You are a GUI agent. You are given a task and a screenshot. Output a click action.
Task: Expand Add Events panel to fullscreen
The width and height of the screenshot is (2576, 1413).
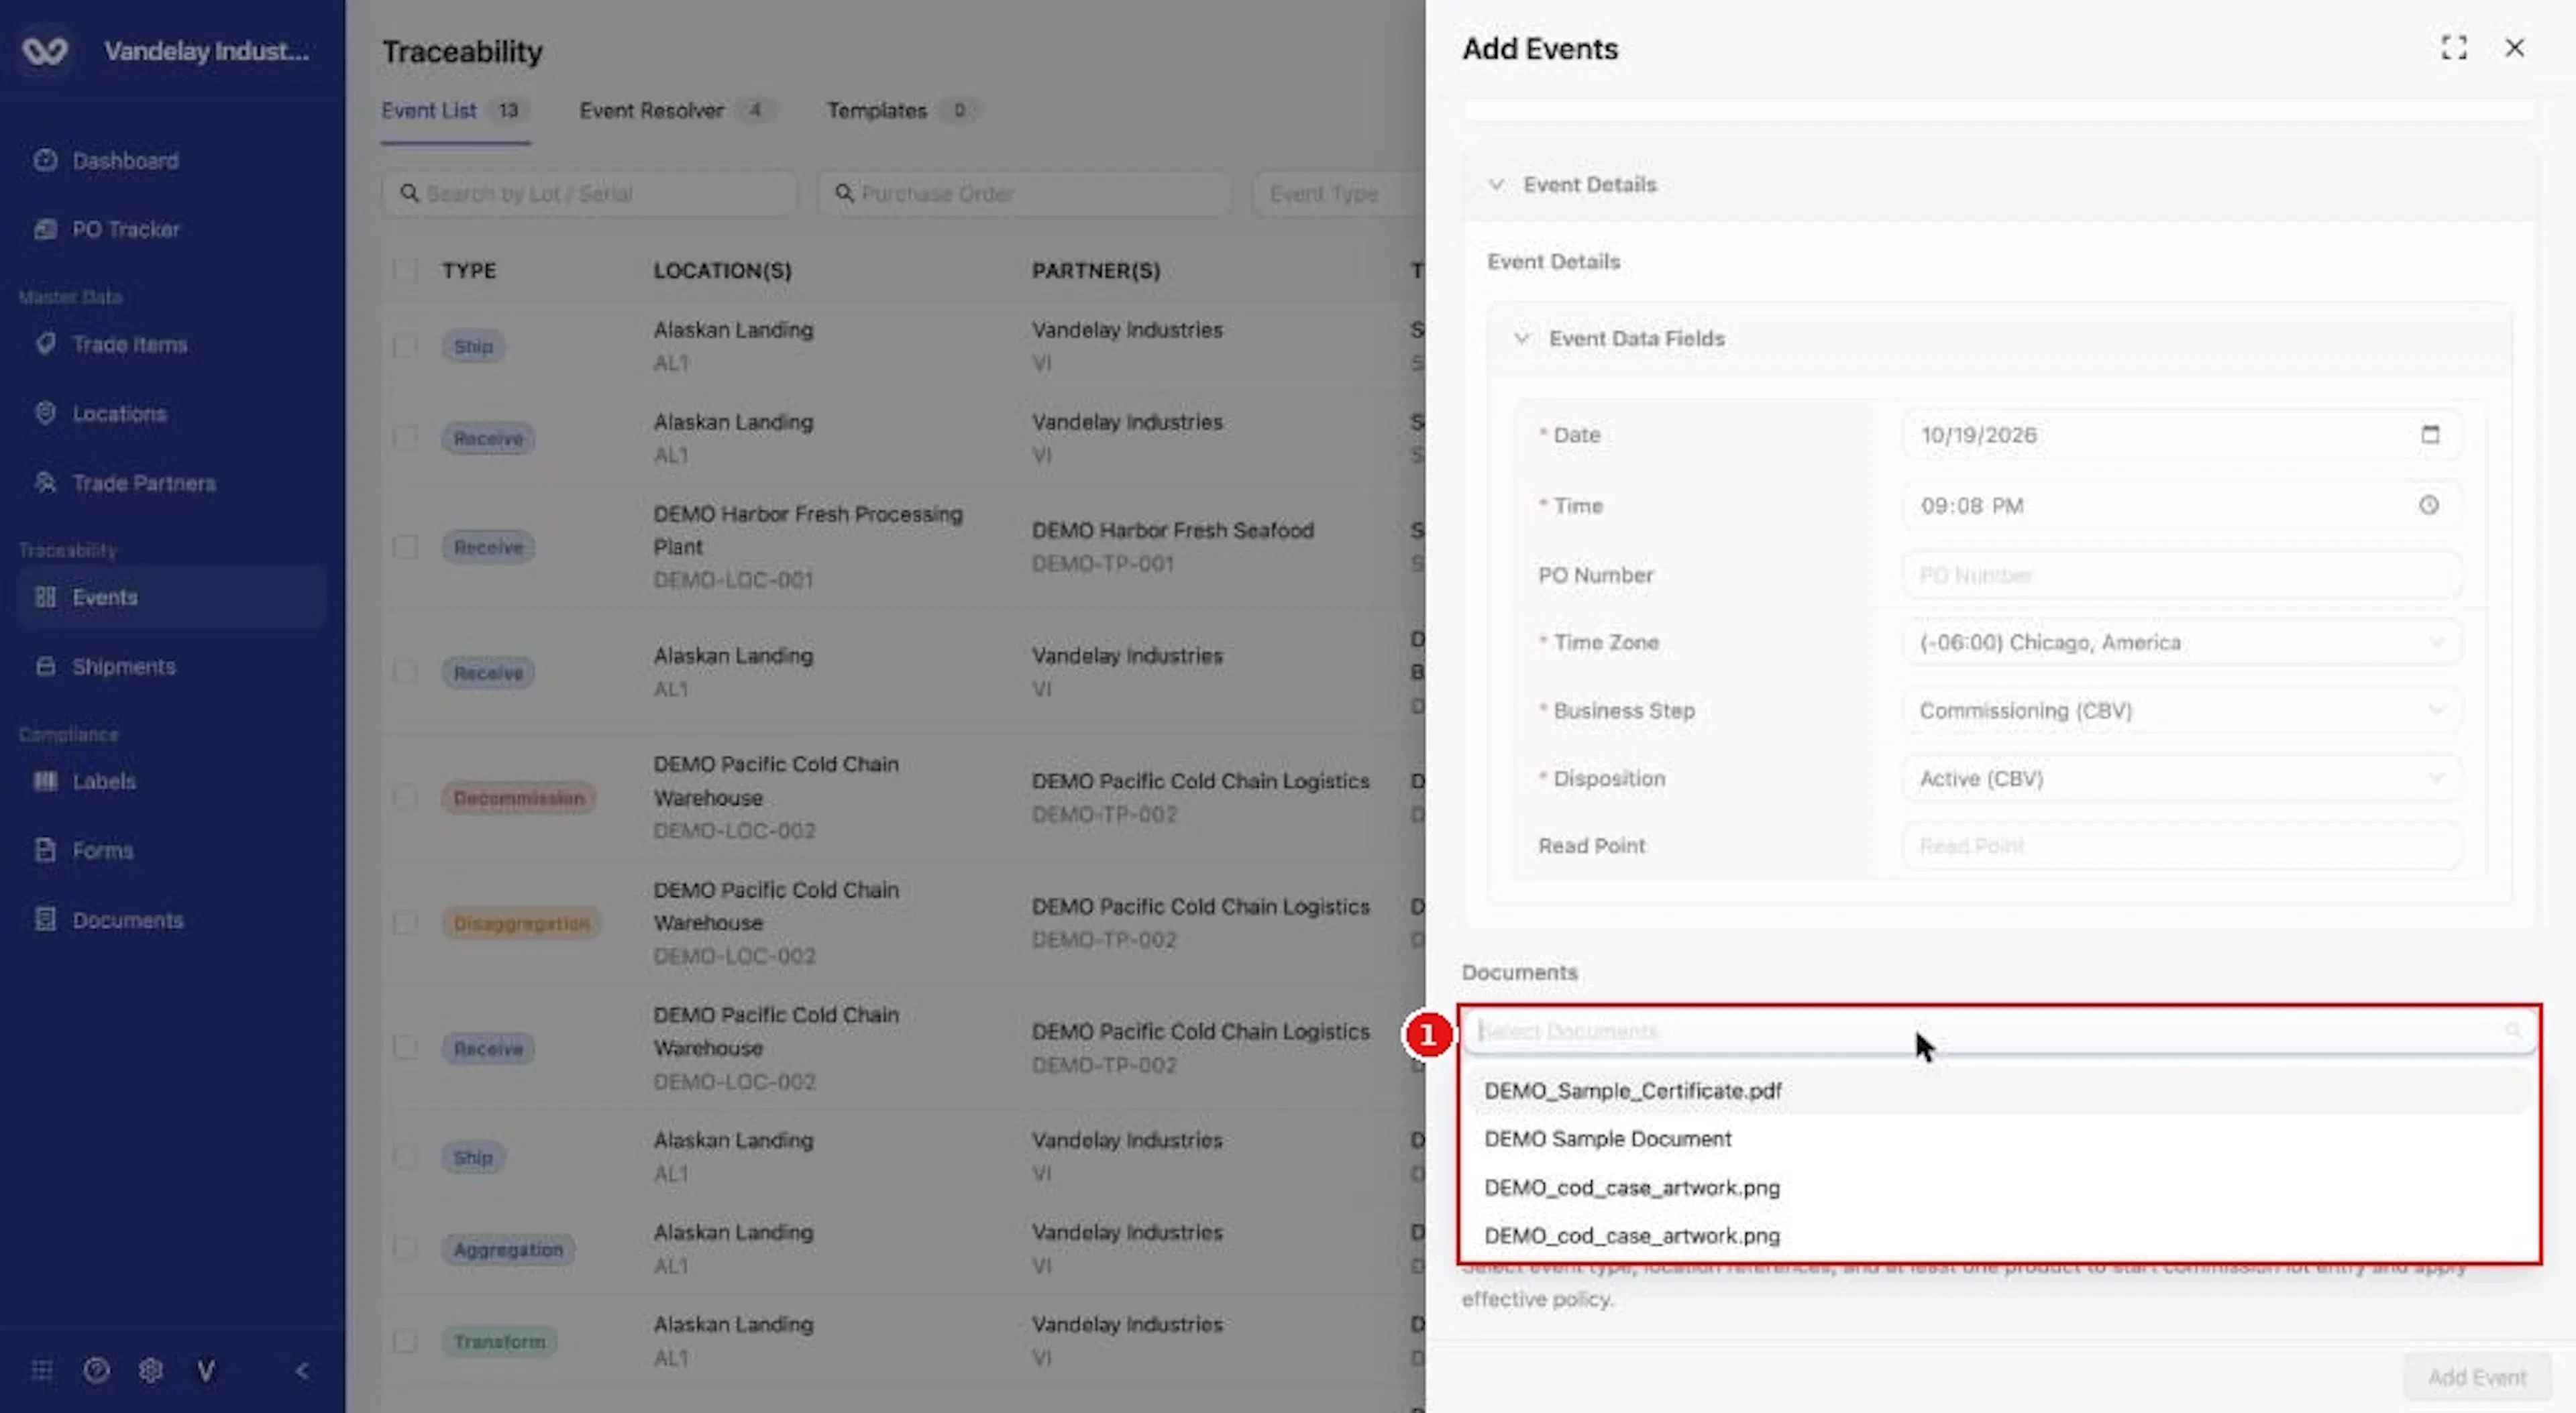pyautogui.click(x=2454, y=48)
